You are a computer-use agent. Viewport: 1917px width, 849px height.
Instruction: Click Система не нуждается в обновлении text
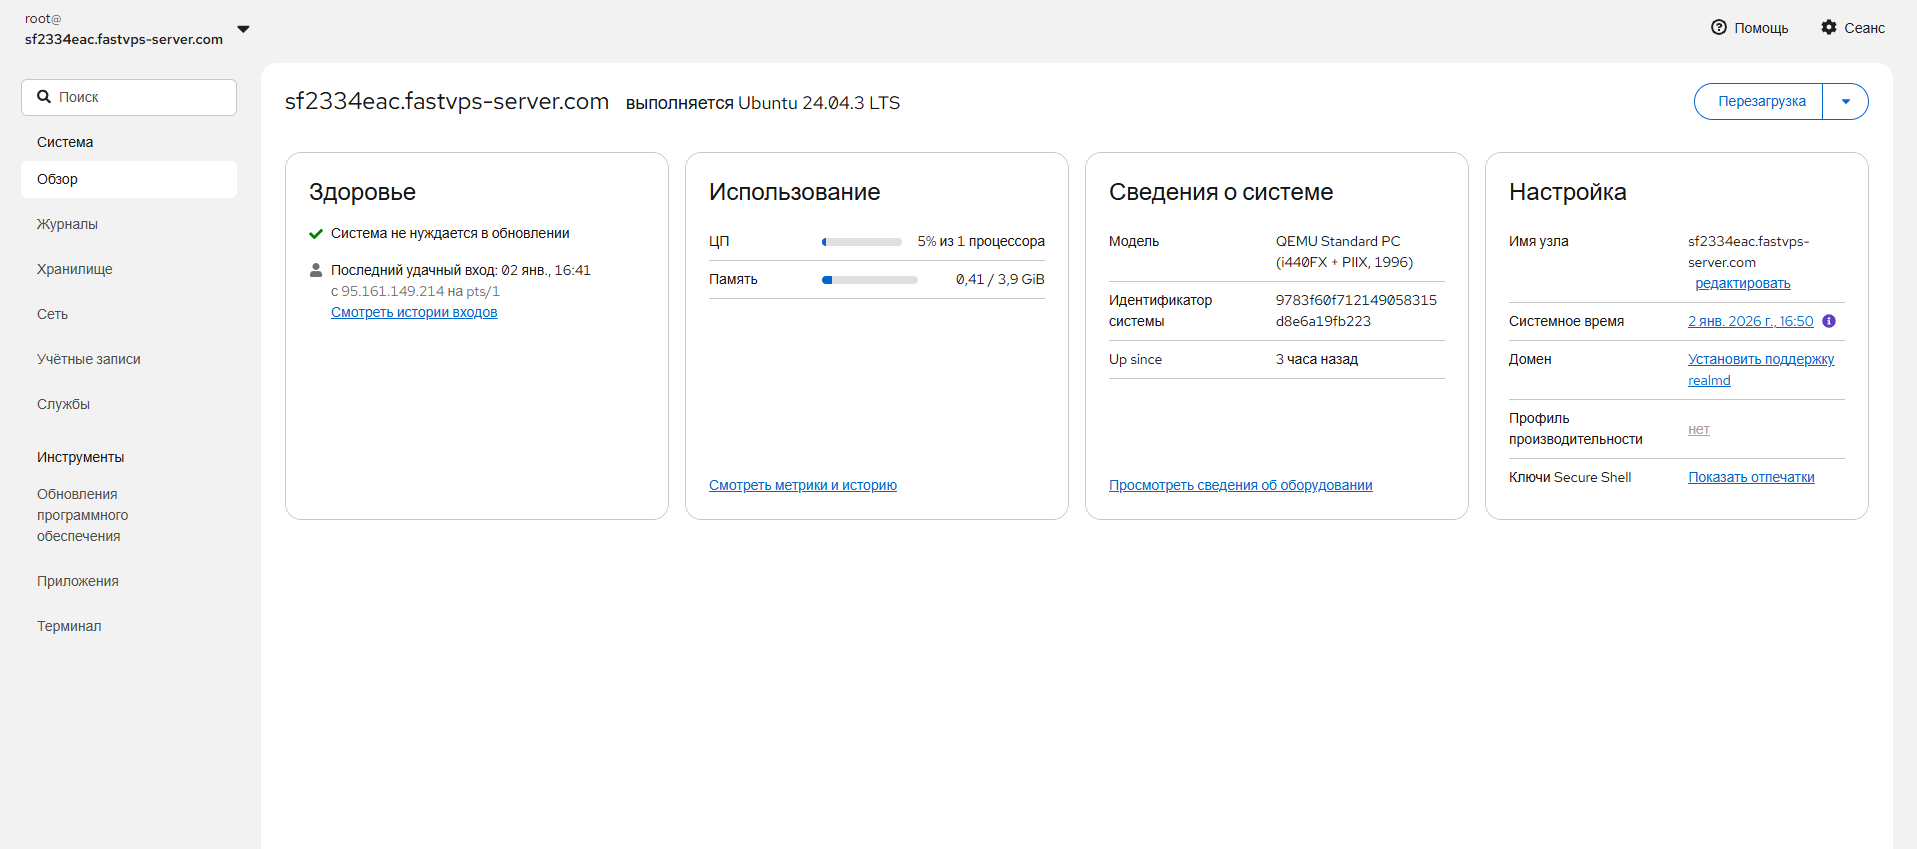pyautogui.click(x=450, y=233)
